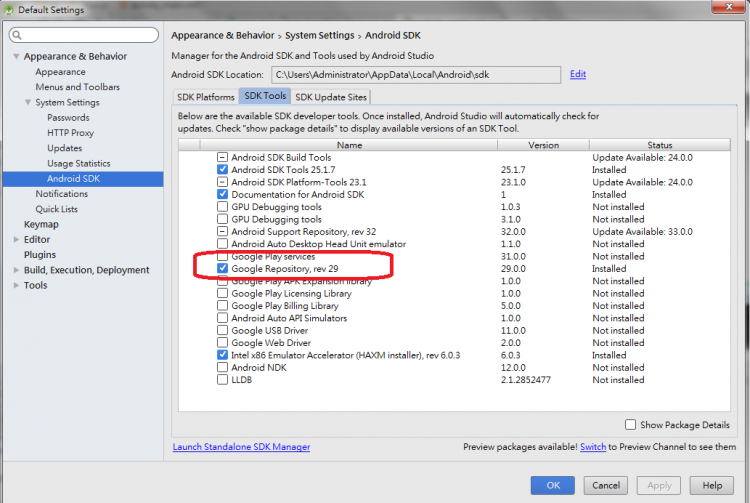Check the Android NDK package checkbox
750x503 pixels.
click(222, 367)
